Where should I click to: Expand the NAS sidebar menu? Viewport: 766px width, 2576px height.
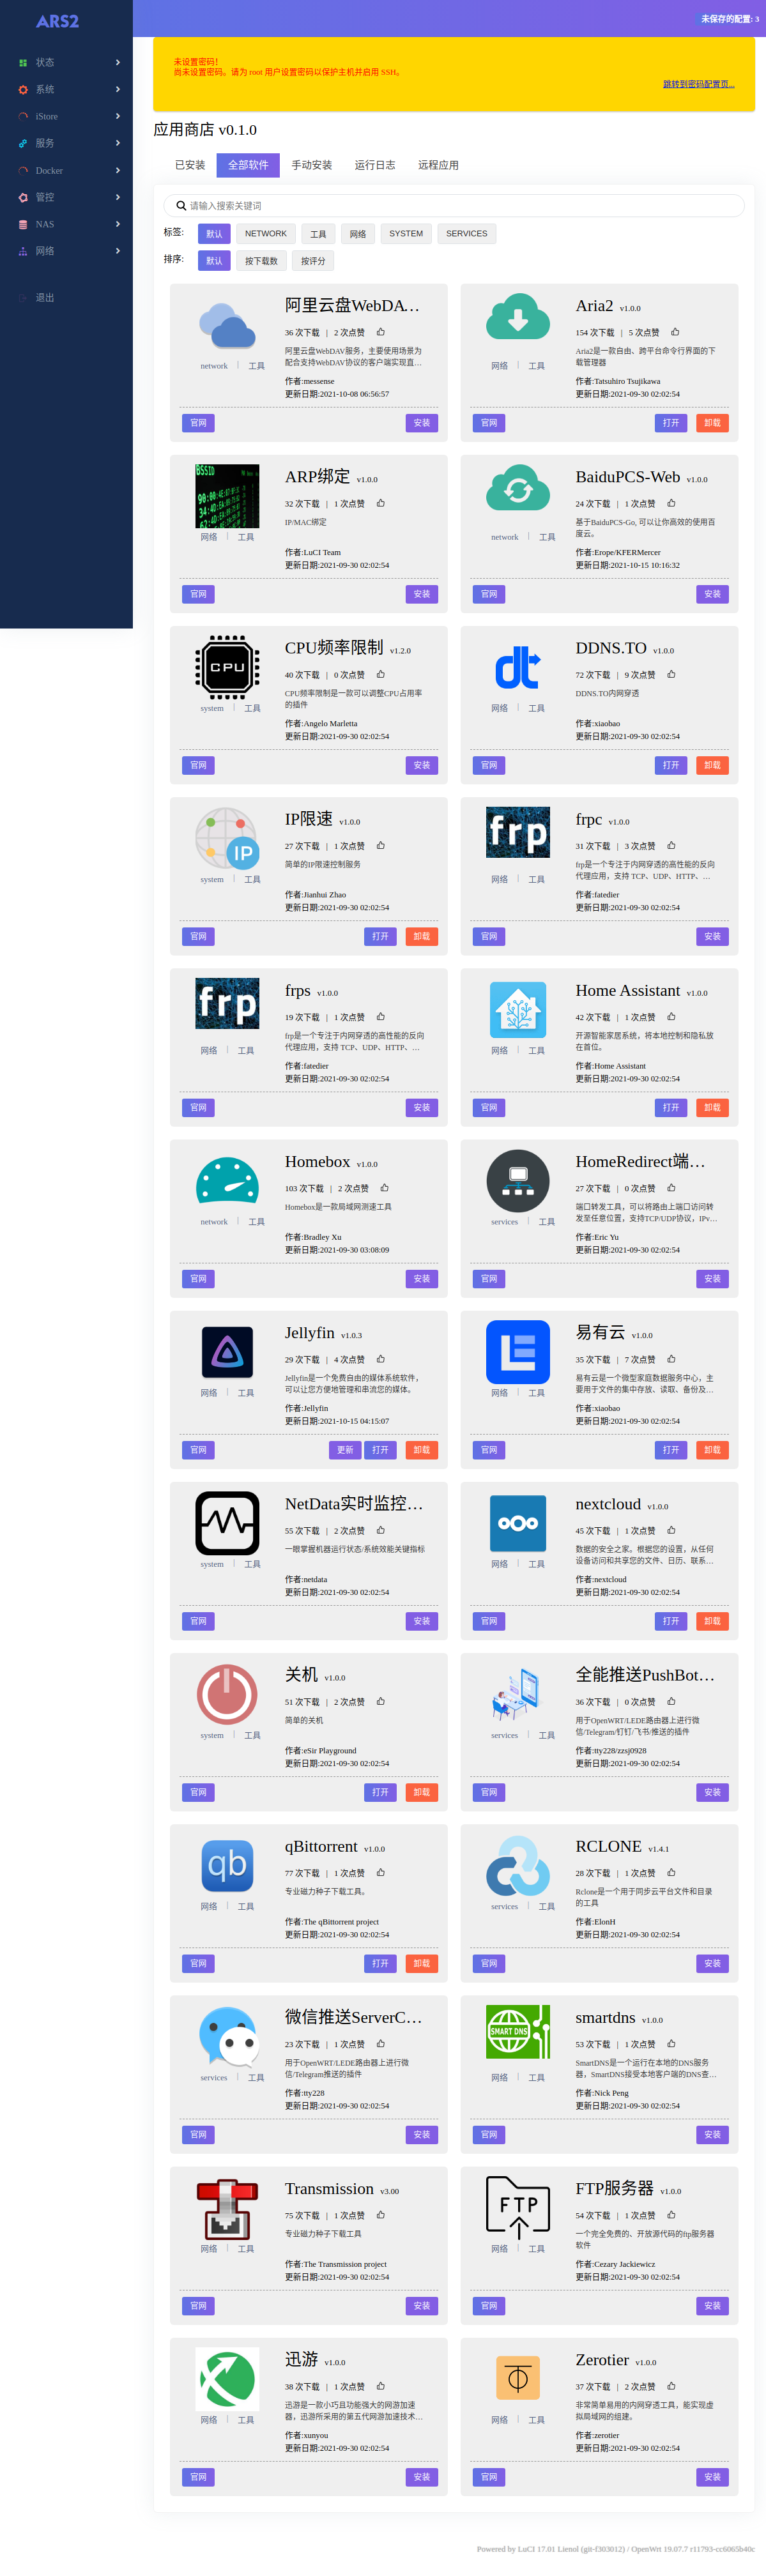(x=66, y=224)
